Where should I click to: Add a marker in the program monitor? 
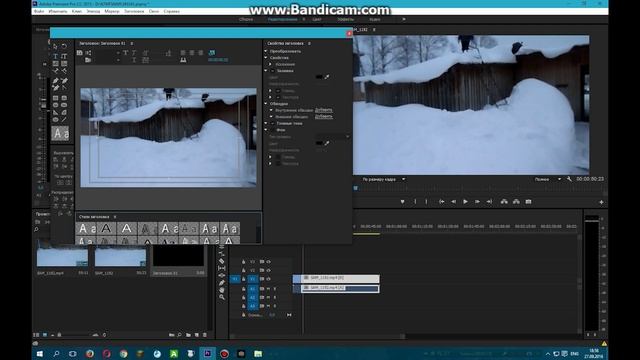(x=402, y=202)
